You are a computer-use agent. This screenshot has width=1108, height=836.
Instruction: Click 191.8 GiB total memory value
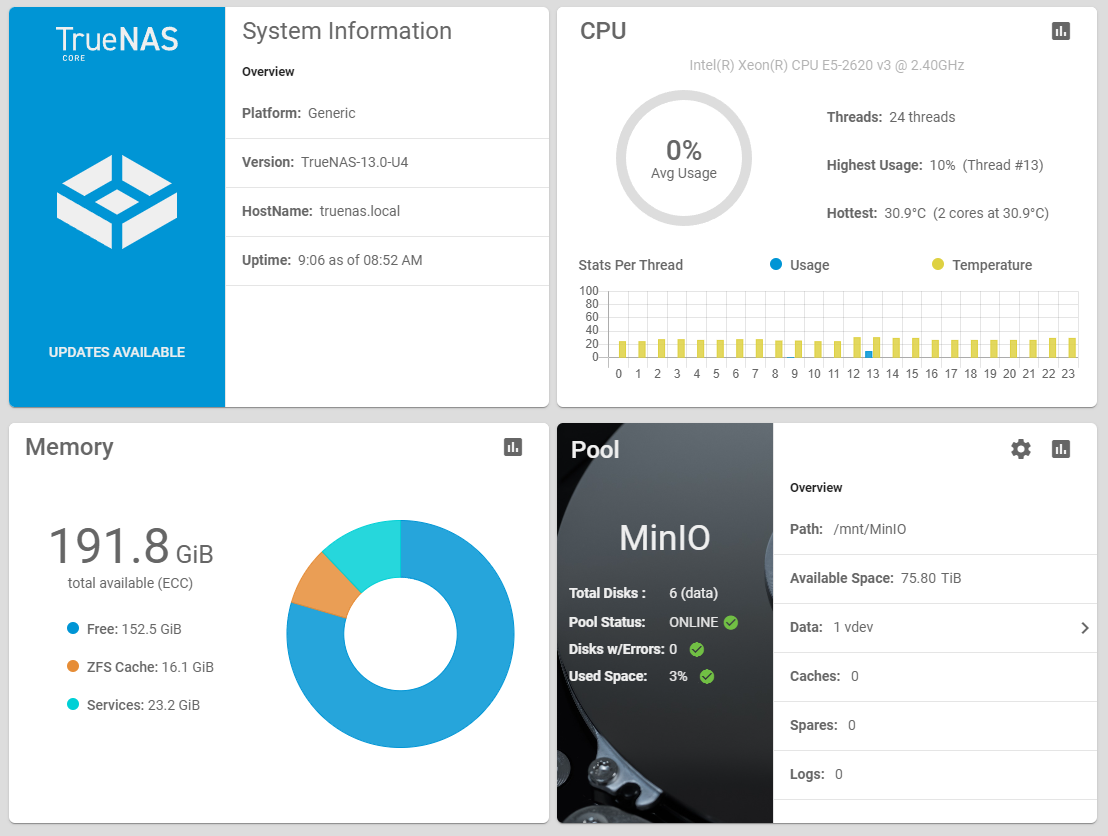click(131, 546)
